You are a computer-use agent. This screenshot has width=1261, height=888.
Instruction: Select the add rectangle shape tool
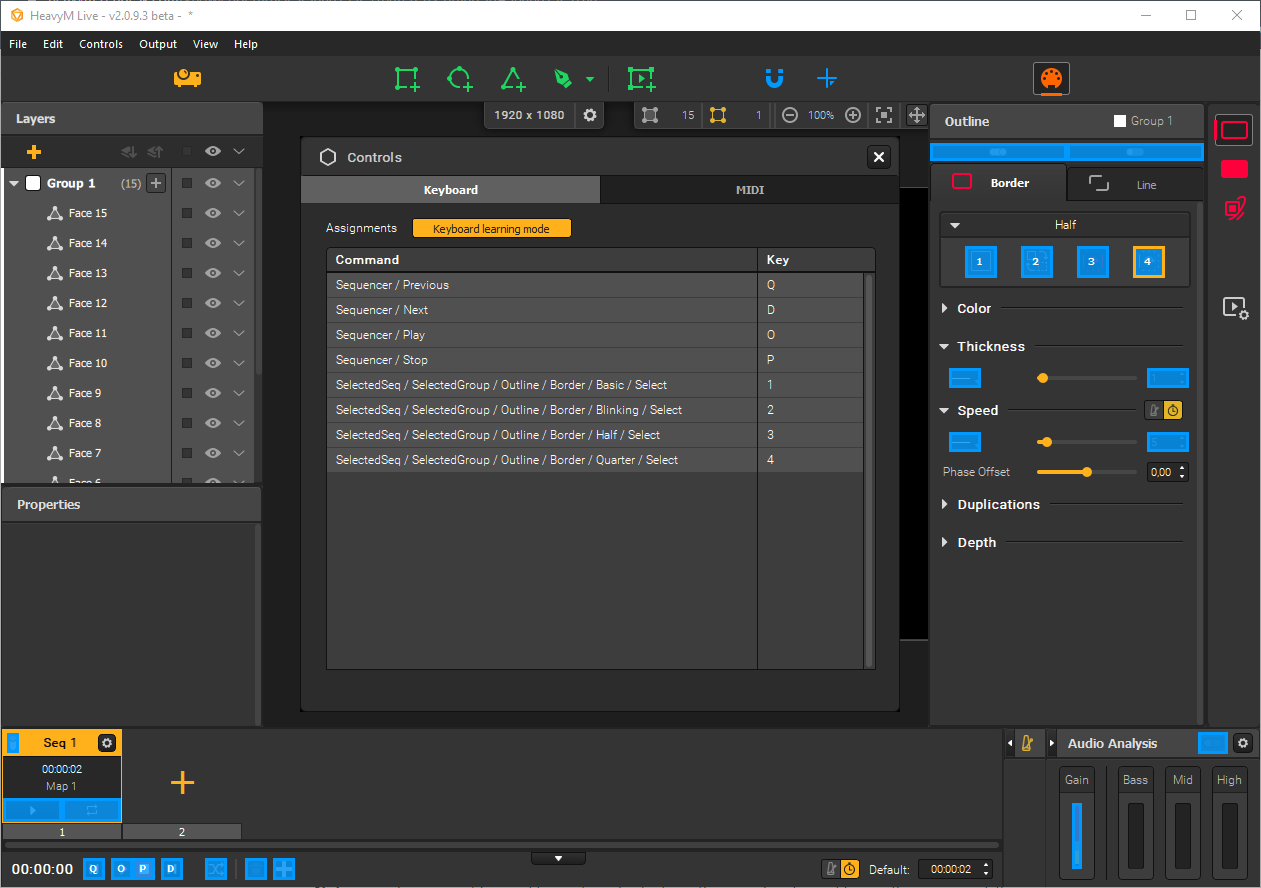pyautogui.click(x=406, y=79)
